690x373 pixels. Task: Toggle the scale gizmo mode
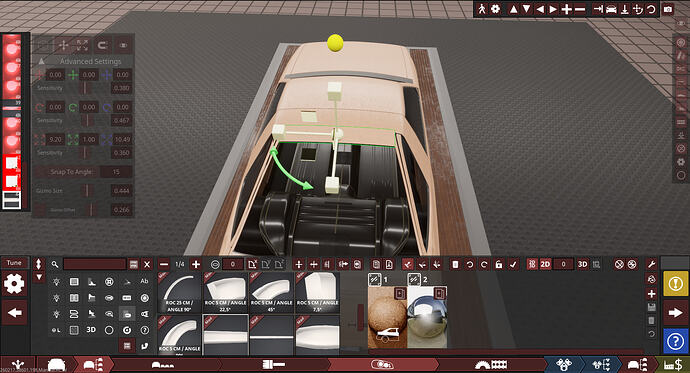[82, 45]
